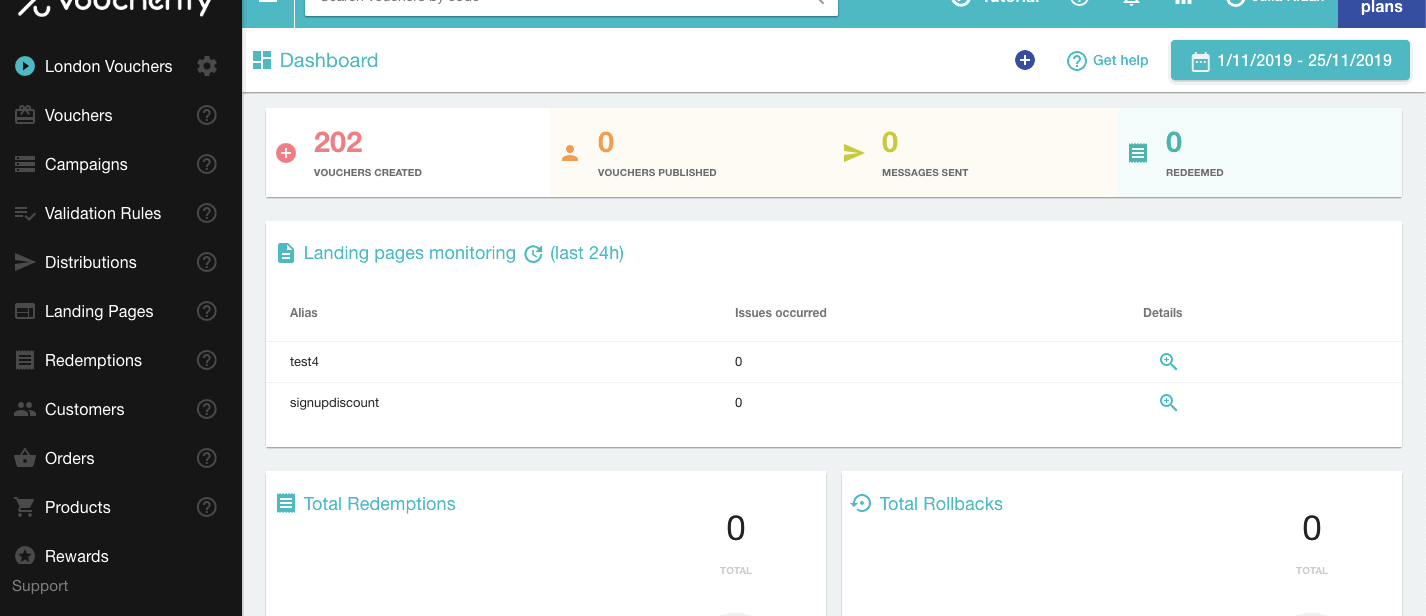Open Customers section
1426x616 pixels.
tap(84, 409)
